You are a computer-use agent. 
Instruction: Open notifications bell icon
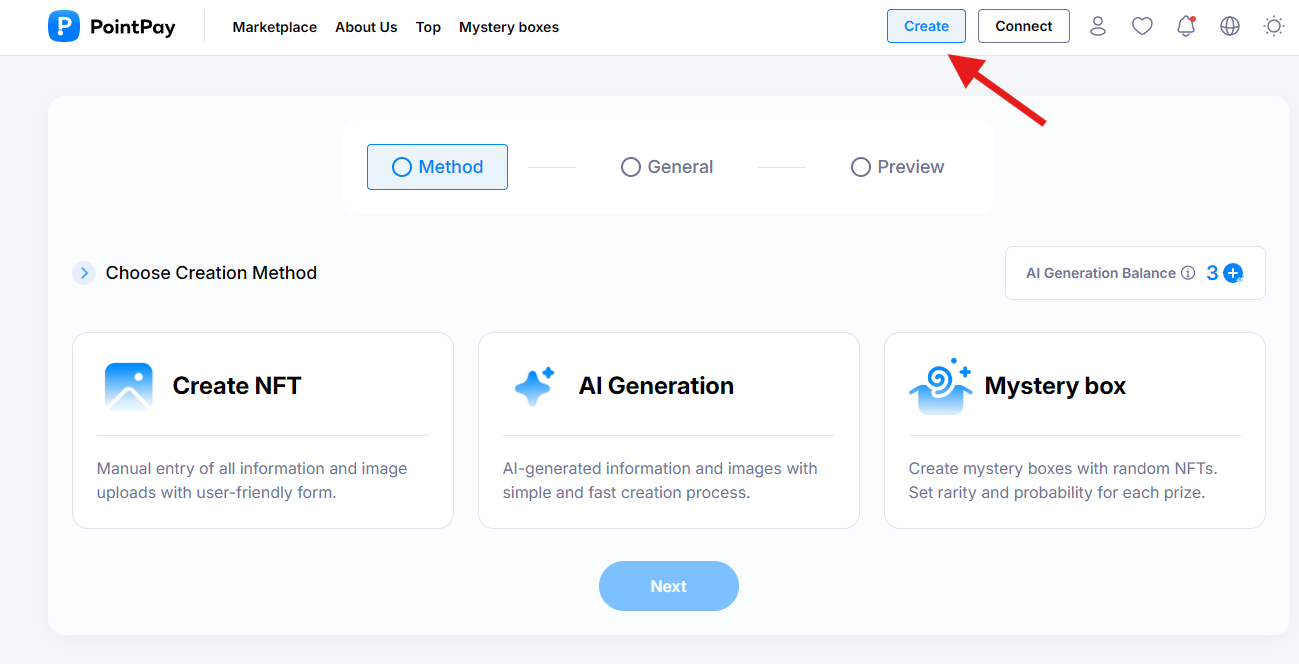1186,27
